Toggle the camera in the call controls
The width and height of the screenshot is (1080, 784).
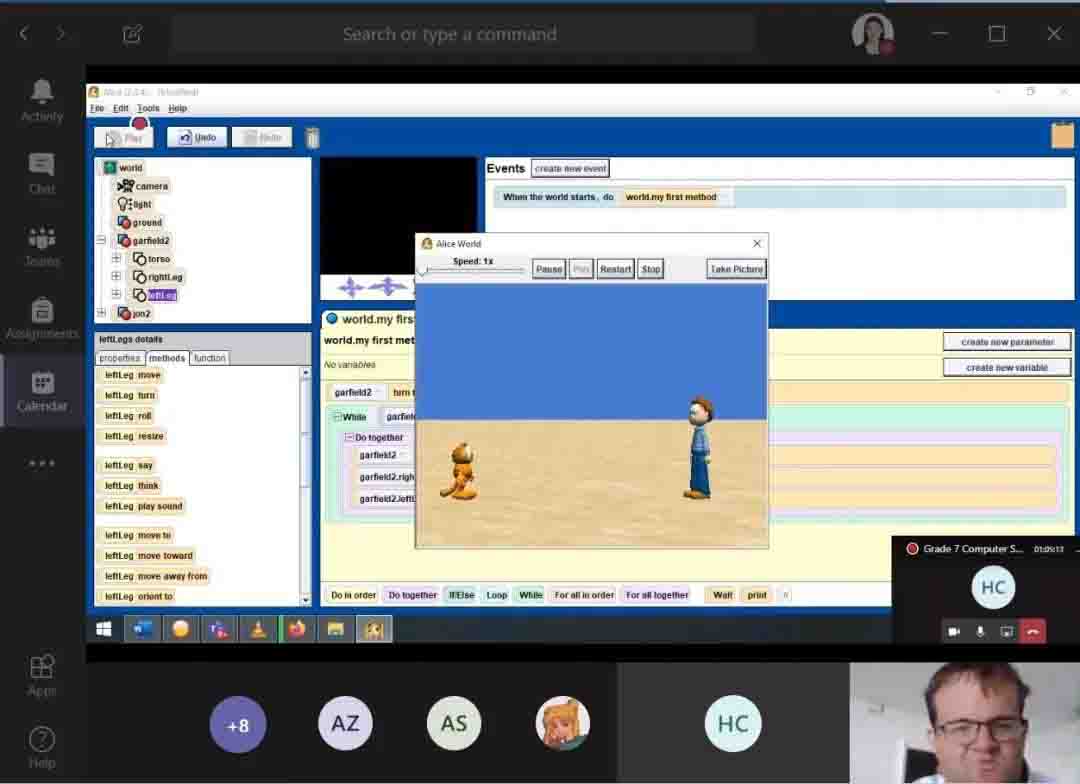tap(954, 631)
